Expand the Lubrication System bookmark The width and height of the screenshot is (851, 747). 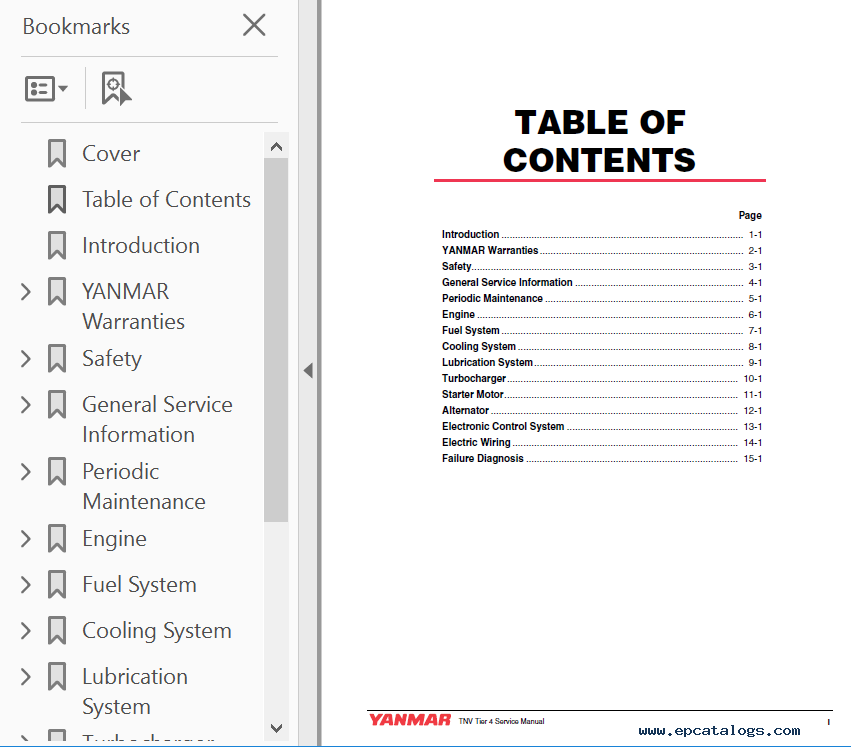click(x=26, y=677)
